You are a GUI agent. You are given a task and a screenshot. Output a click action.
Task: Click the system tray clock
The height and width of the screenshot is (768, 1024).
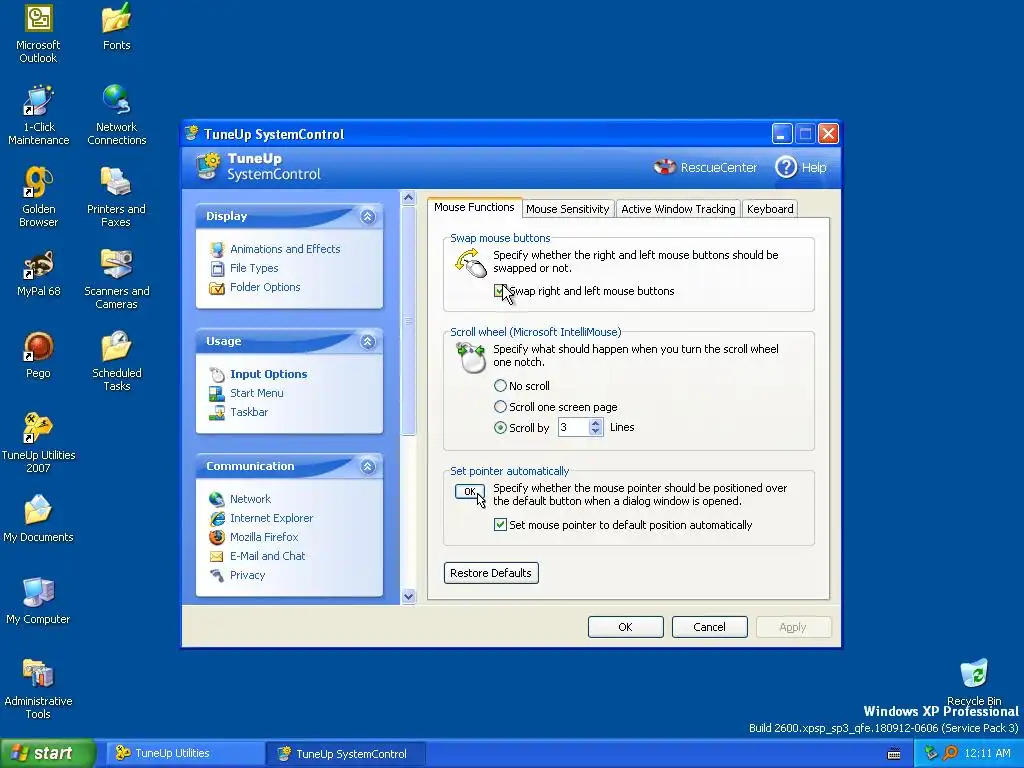pyautogui.click(x=987, y=754)
